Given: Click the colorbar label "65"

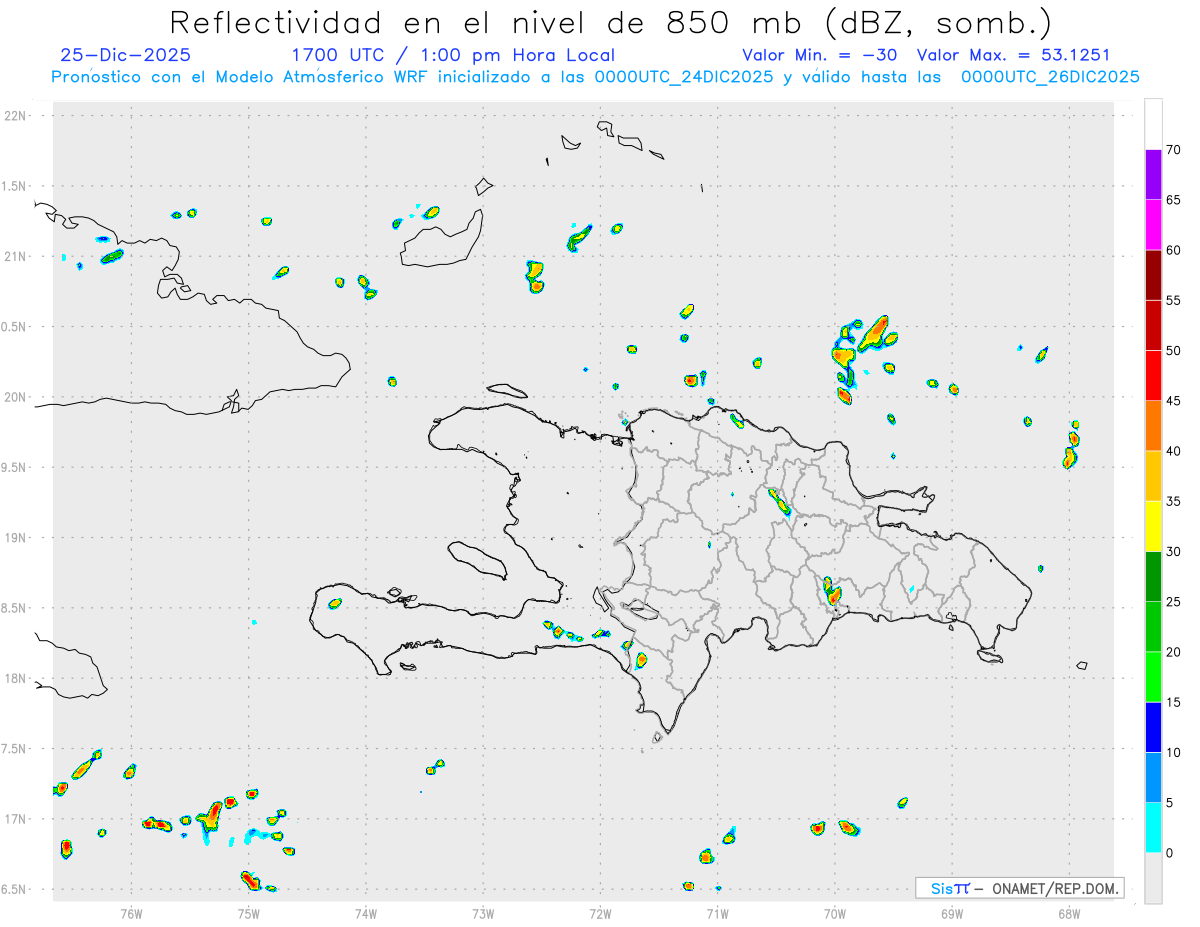Looking at the screenshot, I should (1173, 200).
